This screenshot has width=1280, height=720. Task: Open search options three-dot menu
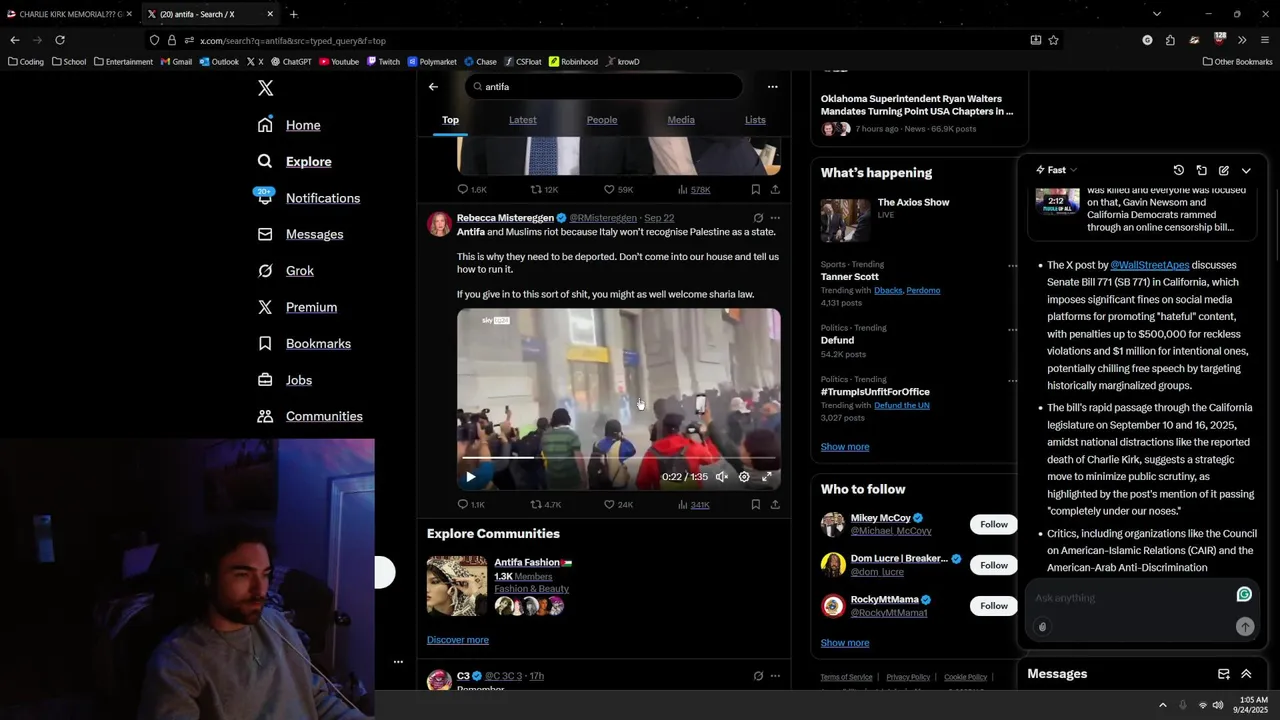click(x=772, y=87)
